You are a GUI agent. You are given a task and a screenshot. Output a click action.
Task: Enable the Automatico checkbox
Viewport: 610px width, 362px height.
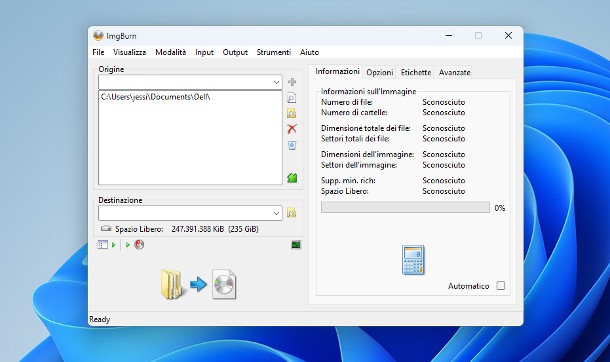click(x=501, y=286)
